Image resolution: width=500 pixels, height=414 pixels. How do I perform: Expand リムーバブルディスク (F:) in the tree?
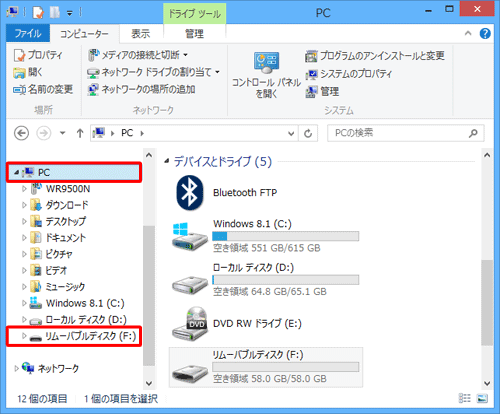(x=24, y=336)
